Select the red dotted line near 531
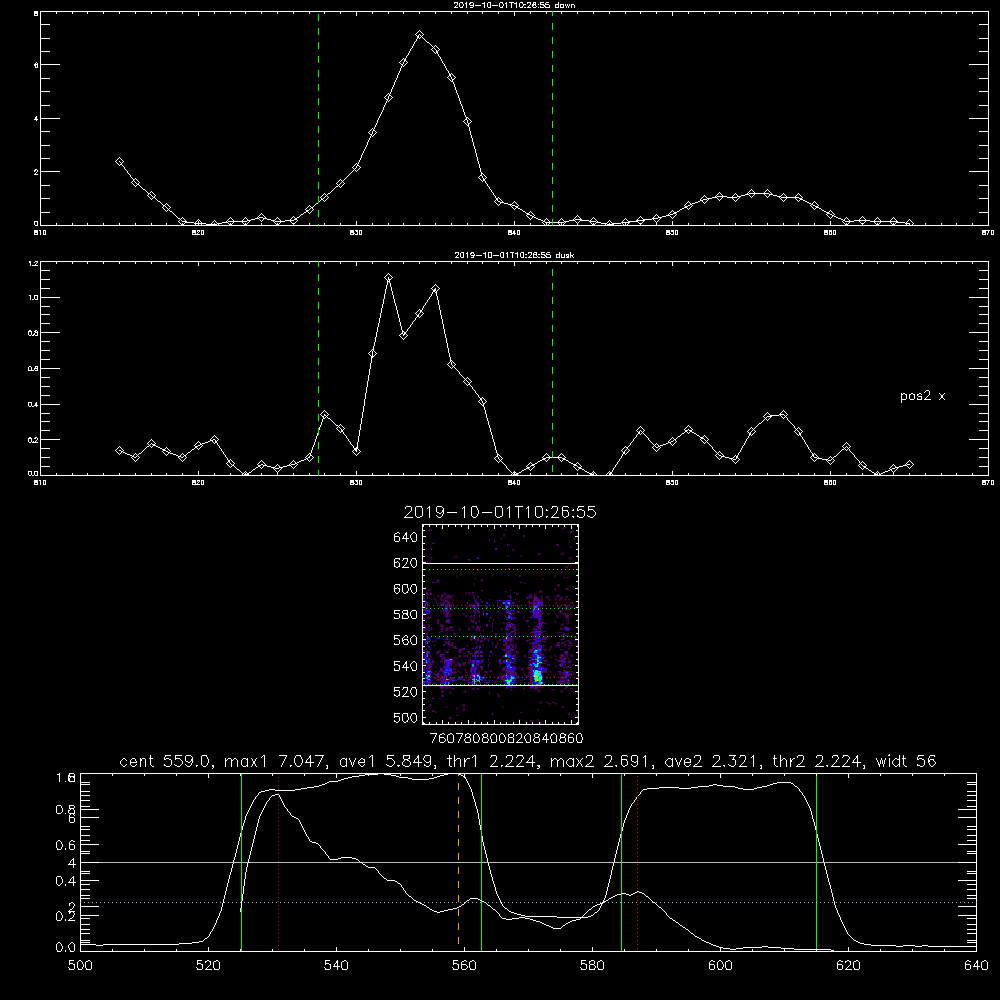Screen dimensions: 1000x1000 [x=279, y=861]
